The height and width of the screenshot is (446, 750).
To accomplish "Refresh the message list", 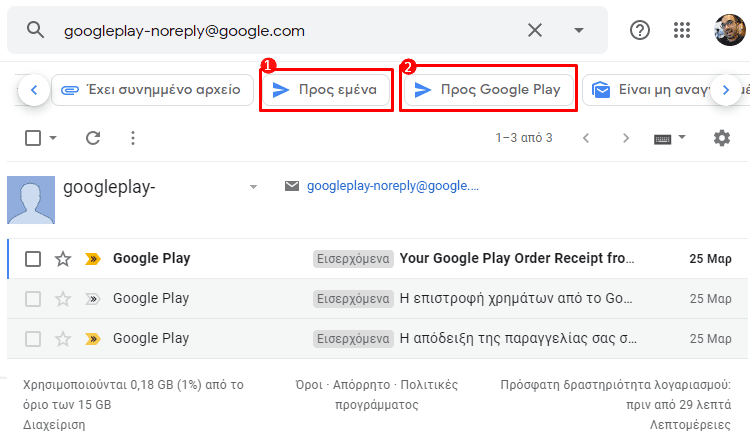I will [93, 138].
